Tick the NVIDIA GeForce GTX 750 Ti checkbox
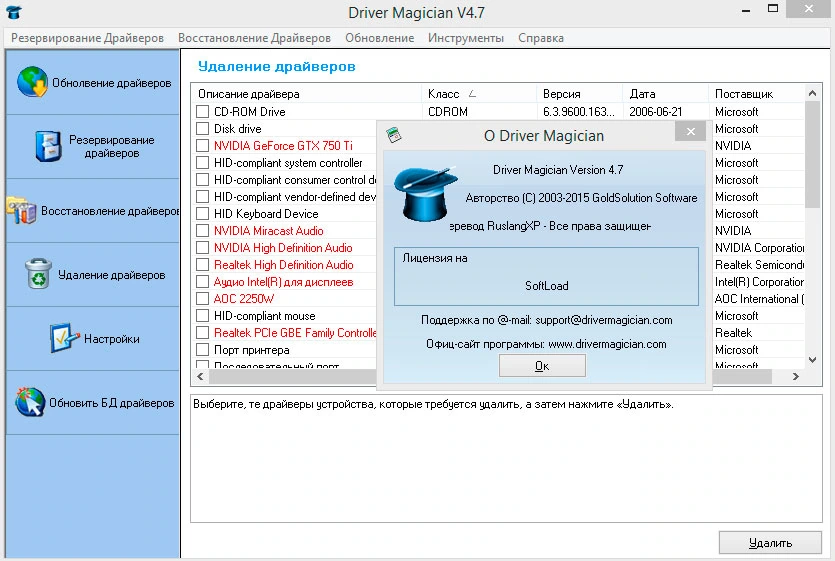This screenshot has width=835, height=561. (x=202, y=146)
